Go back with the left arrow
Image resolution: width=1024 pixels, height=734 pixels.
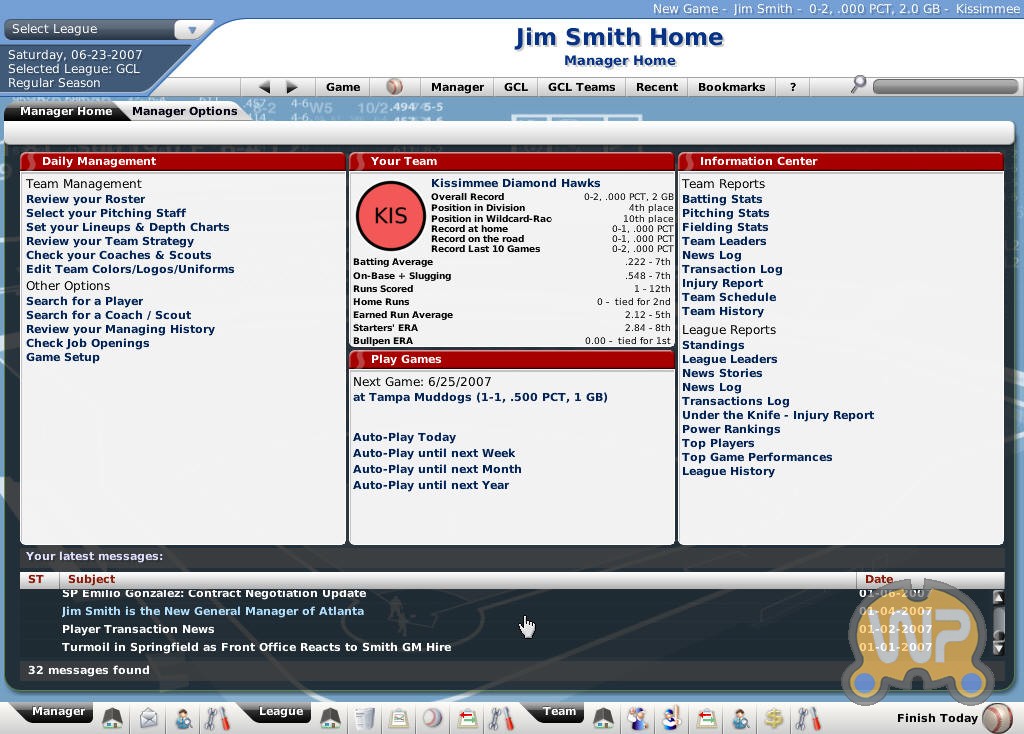pos(264,87)
